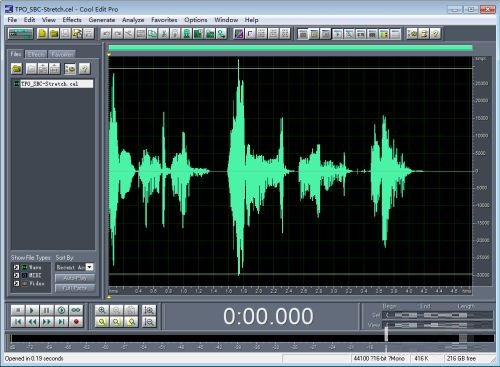Click the '216 GB free' status entry
The image size is (500, 367).
(x=461, y=359)
